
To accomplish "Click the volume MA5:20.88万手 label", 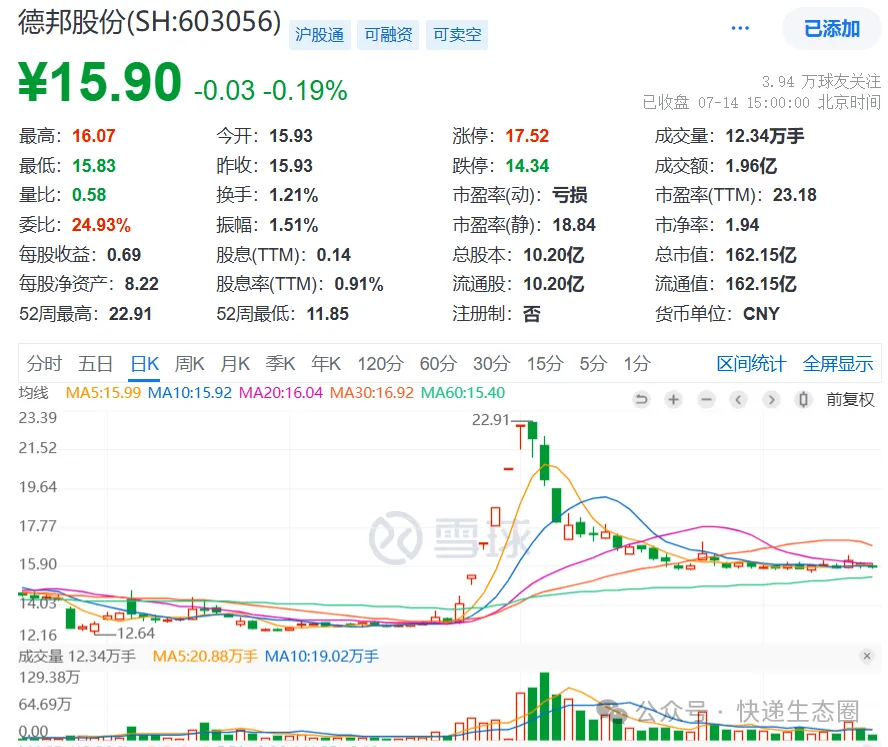I will tap(205, 656).
